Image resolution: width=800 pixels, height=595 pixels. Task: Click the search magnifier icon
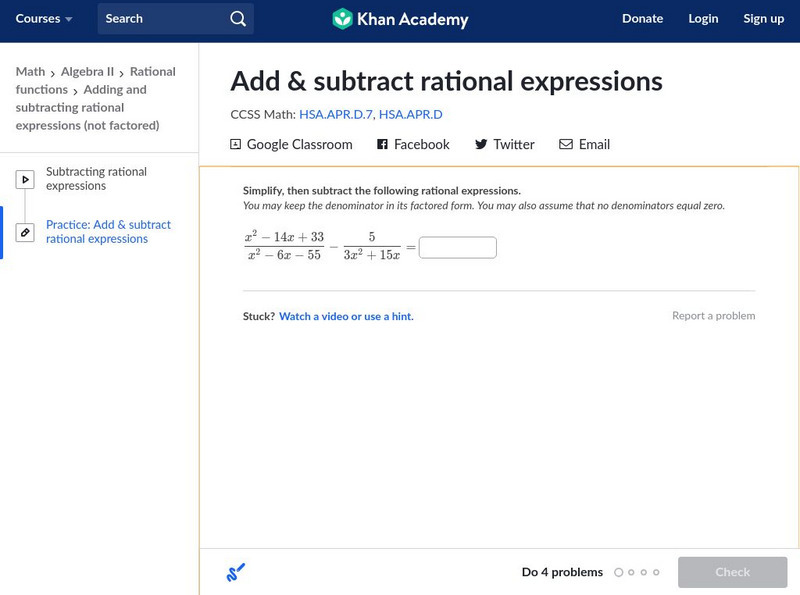(x=237, y=19)
